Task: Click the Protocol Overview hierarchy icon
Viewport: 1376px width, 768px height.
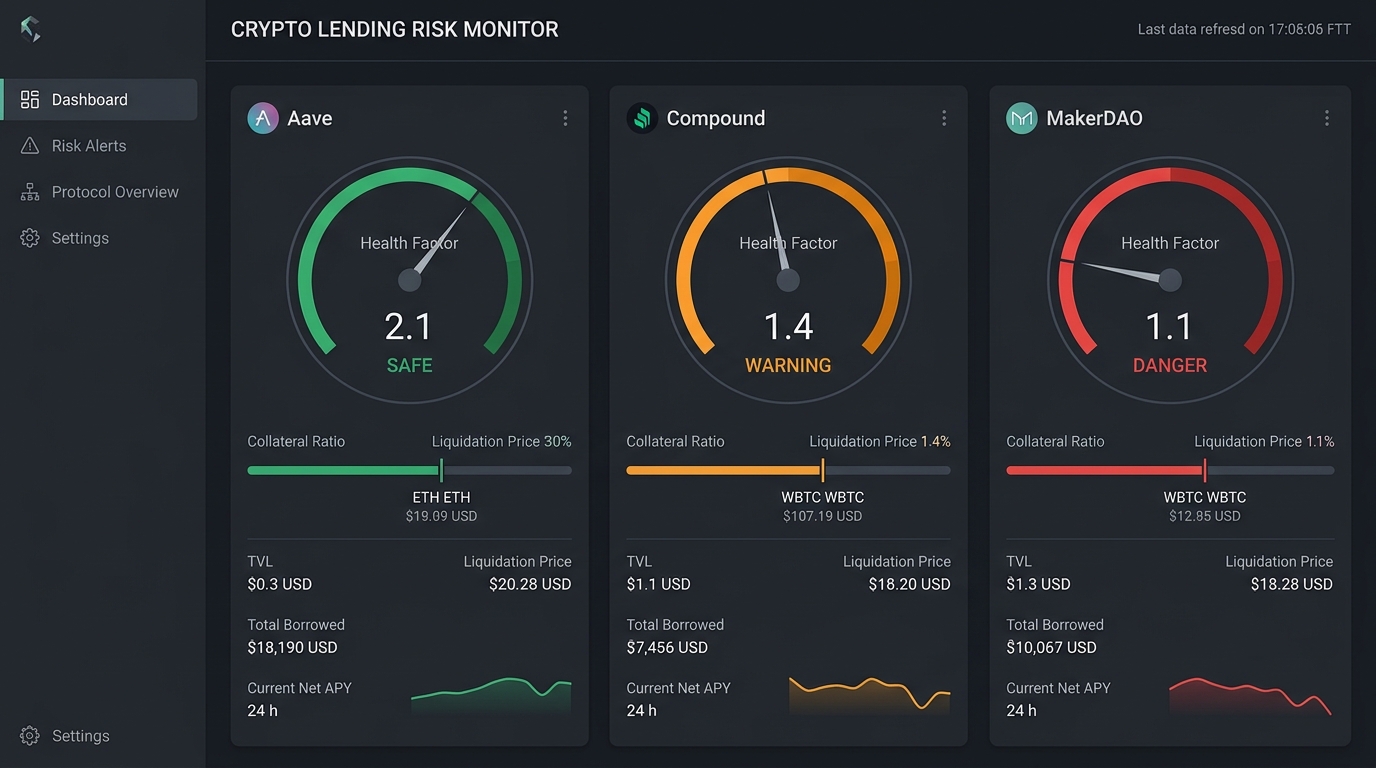Action: [30, 192]
